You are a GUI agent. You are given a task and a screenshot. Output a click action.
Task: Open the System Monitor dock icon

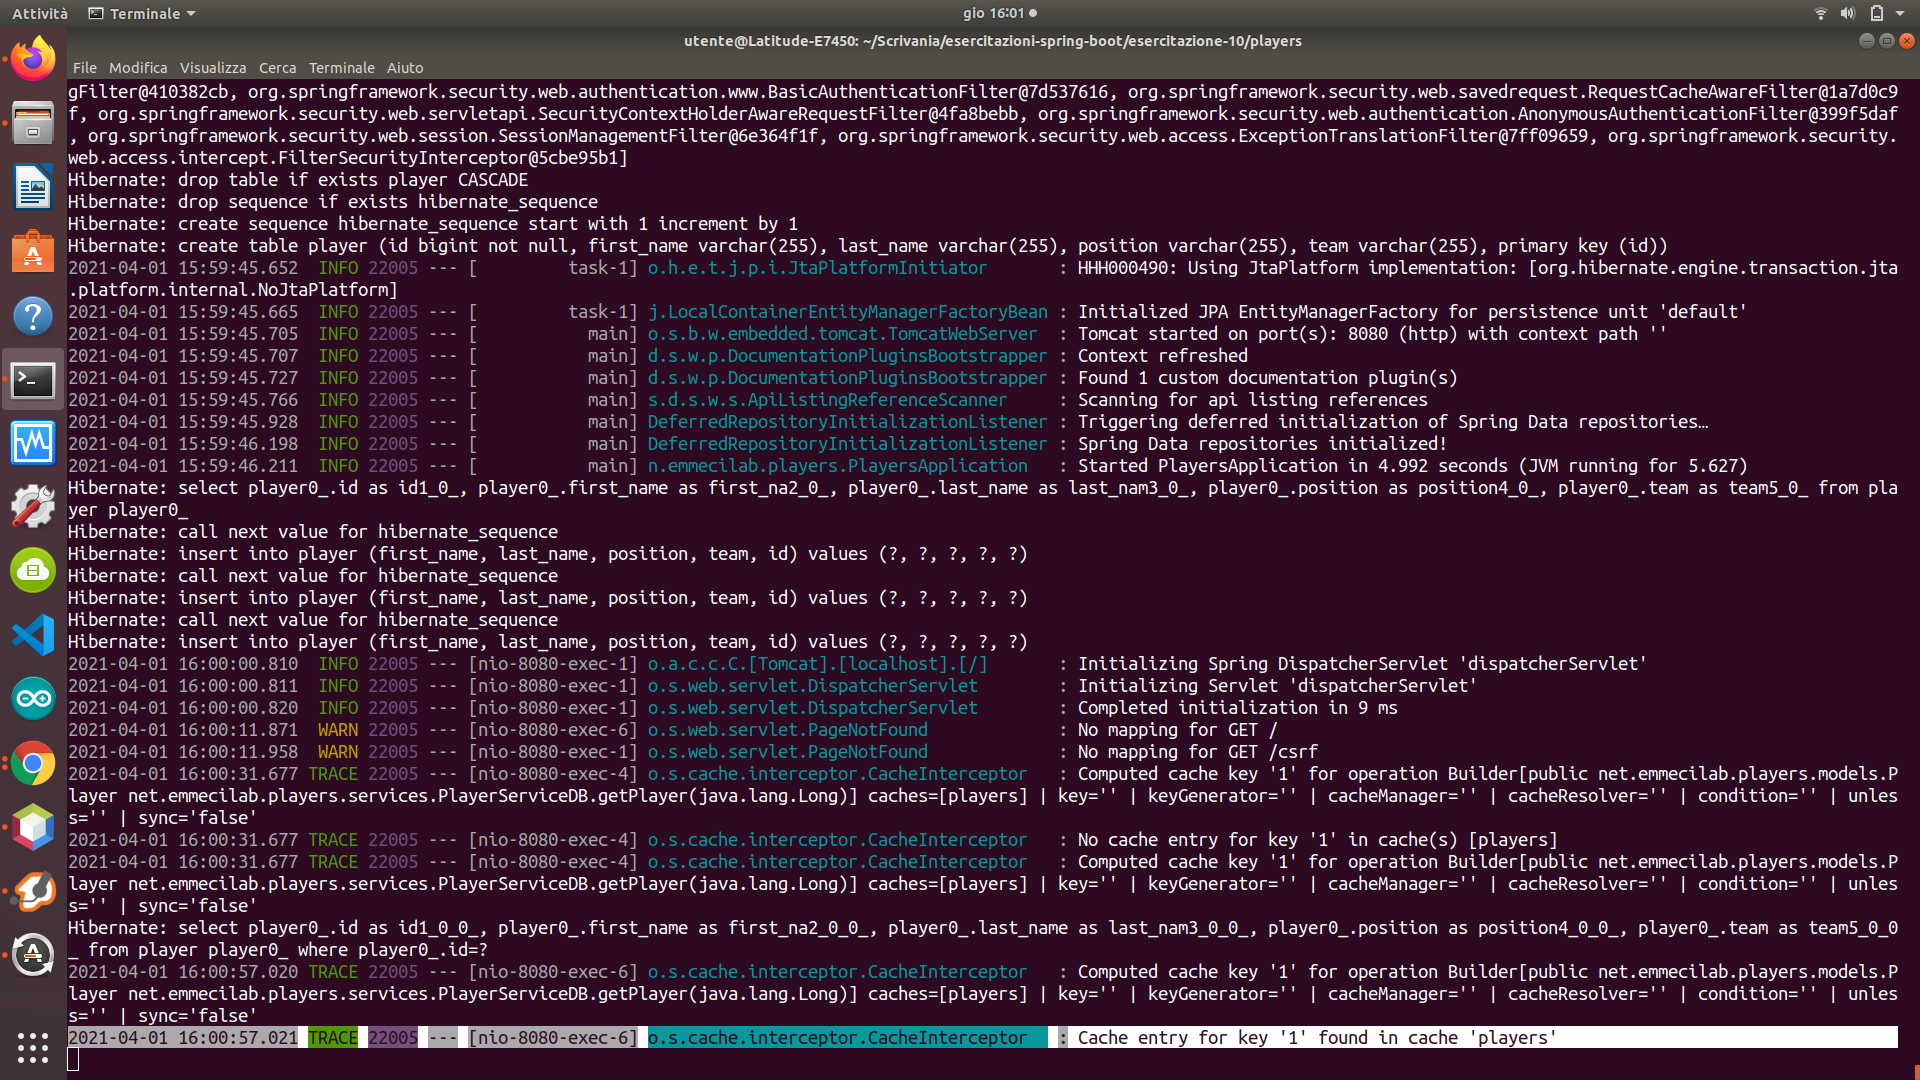[x=33, y=443]
